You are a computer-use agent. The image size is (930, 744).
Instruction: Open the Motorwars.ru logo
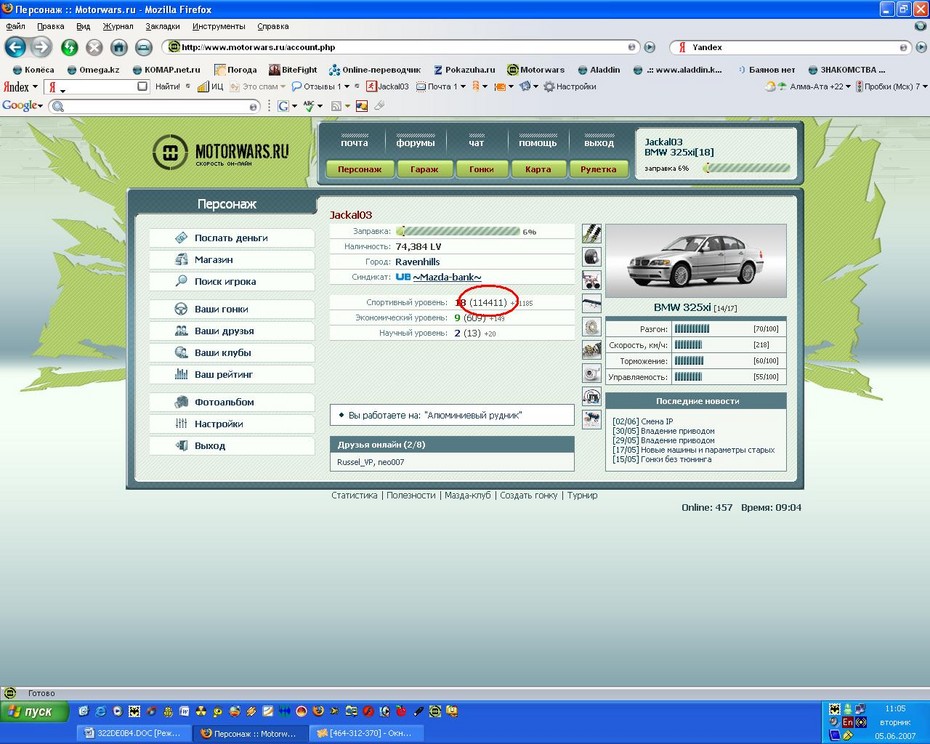(221, 152)
